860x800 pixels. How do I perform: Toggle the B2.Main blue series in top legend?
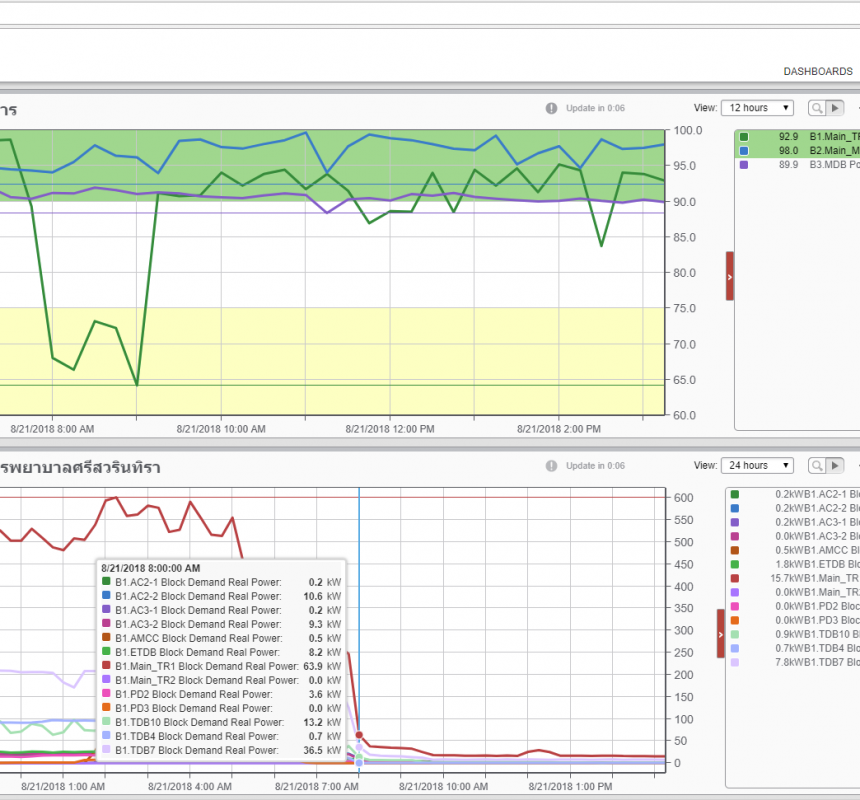click(x=743, y=151)
